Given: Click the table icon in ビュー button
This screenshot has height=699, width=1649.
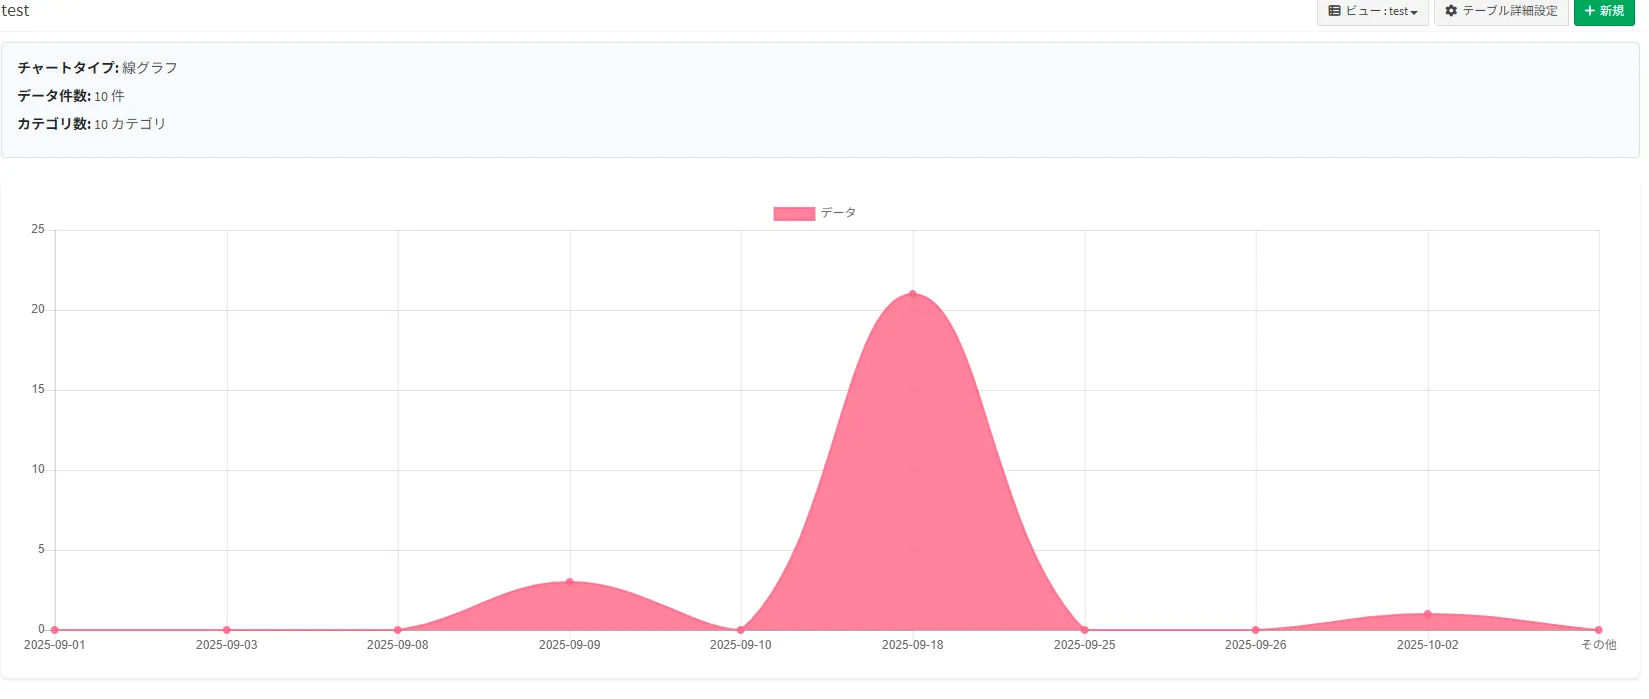Looking at the screenshot, I should 1334,11.
